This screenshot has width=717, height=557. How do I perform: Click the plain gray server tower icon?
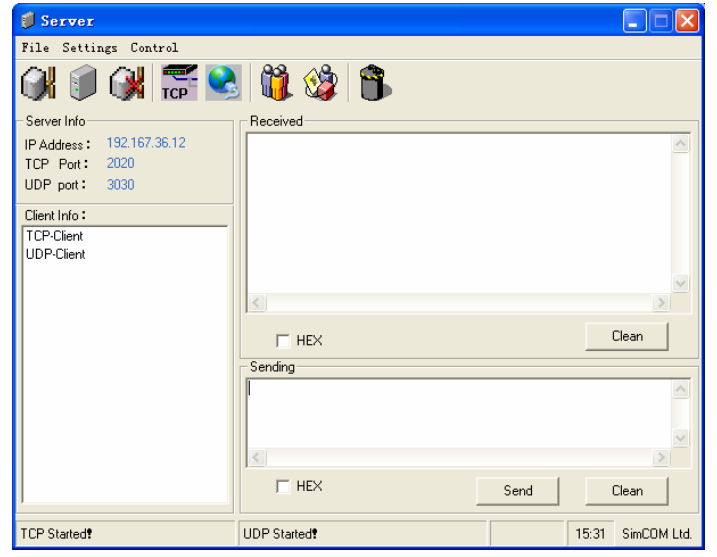83,83
